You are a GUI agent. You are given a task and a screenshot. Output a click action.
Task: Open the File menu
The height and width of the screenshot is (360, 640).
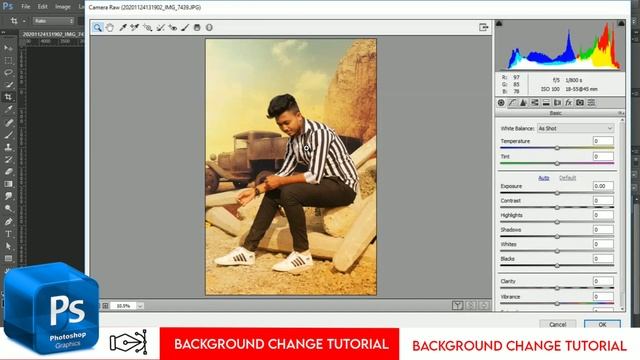[26, 7]
